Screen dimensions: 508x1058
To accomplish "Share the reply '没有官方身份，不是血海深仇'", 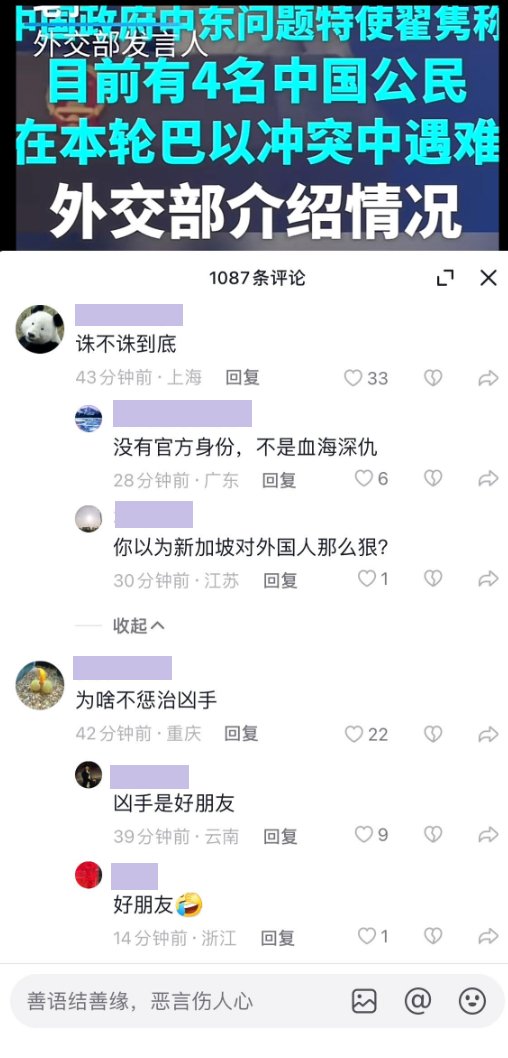I will tap(488, 479).
